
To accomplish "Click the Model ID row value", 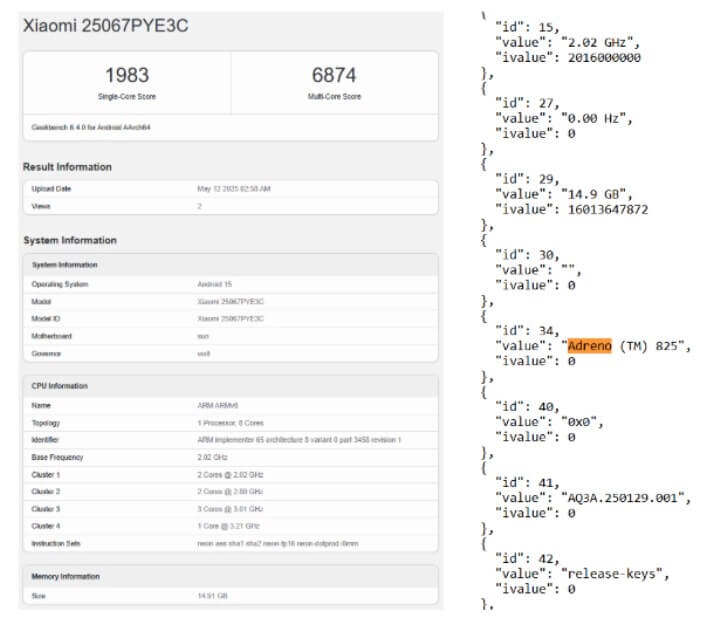I will [x=230, y=318].
